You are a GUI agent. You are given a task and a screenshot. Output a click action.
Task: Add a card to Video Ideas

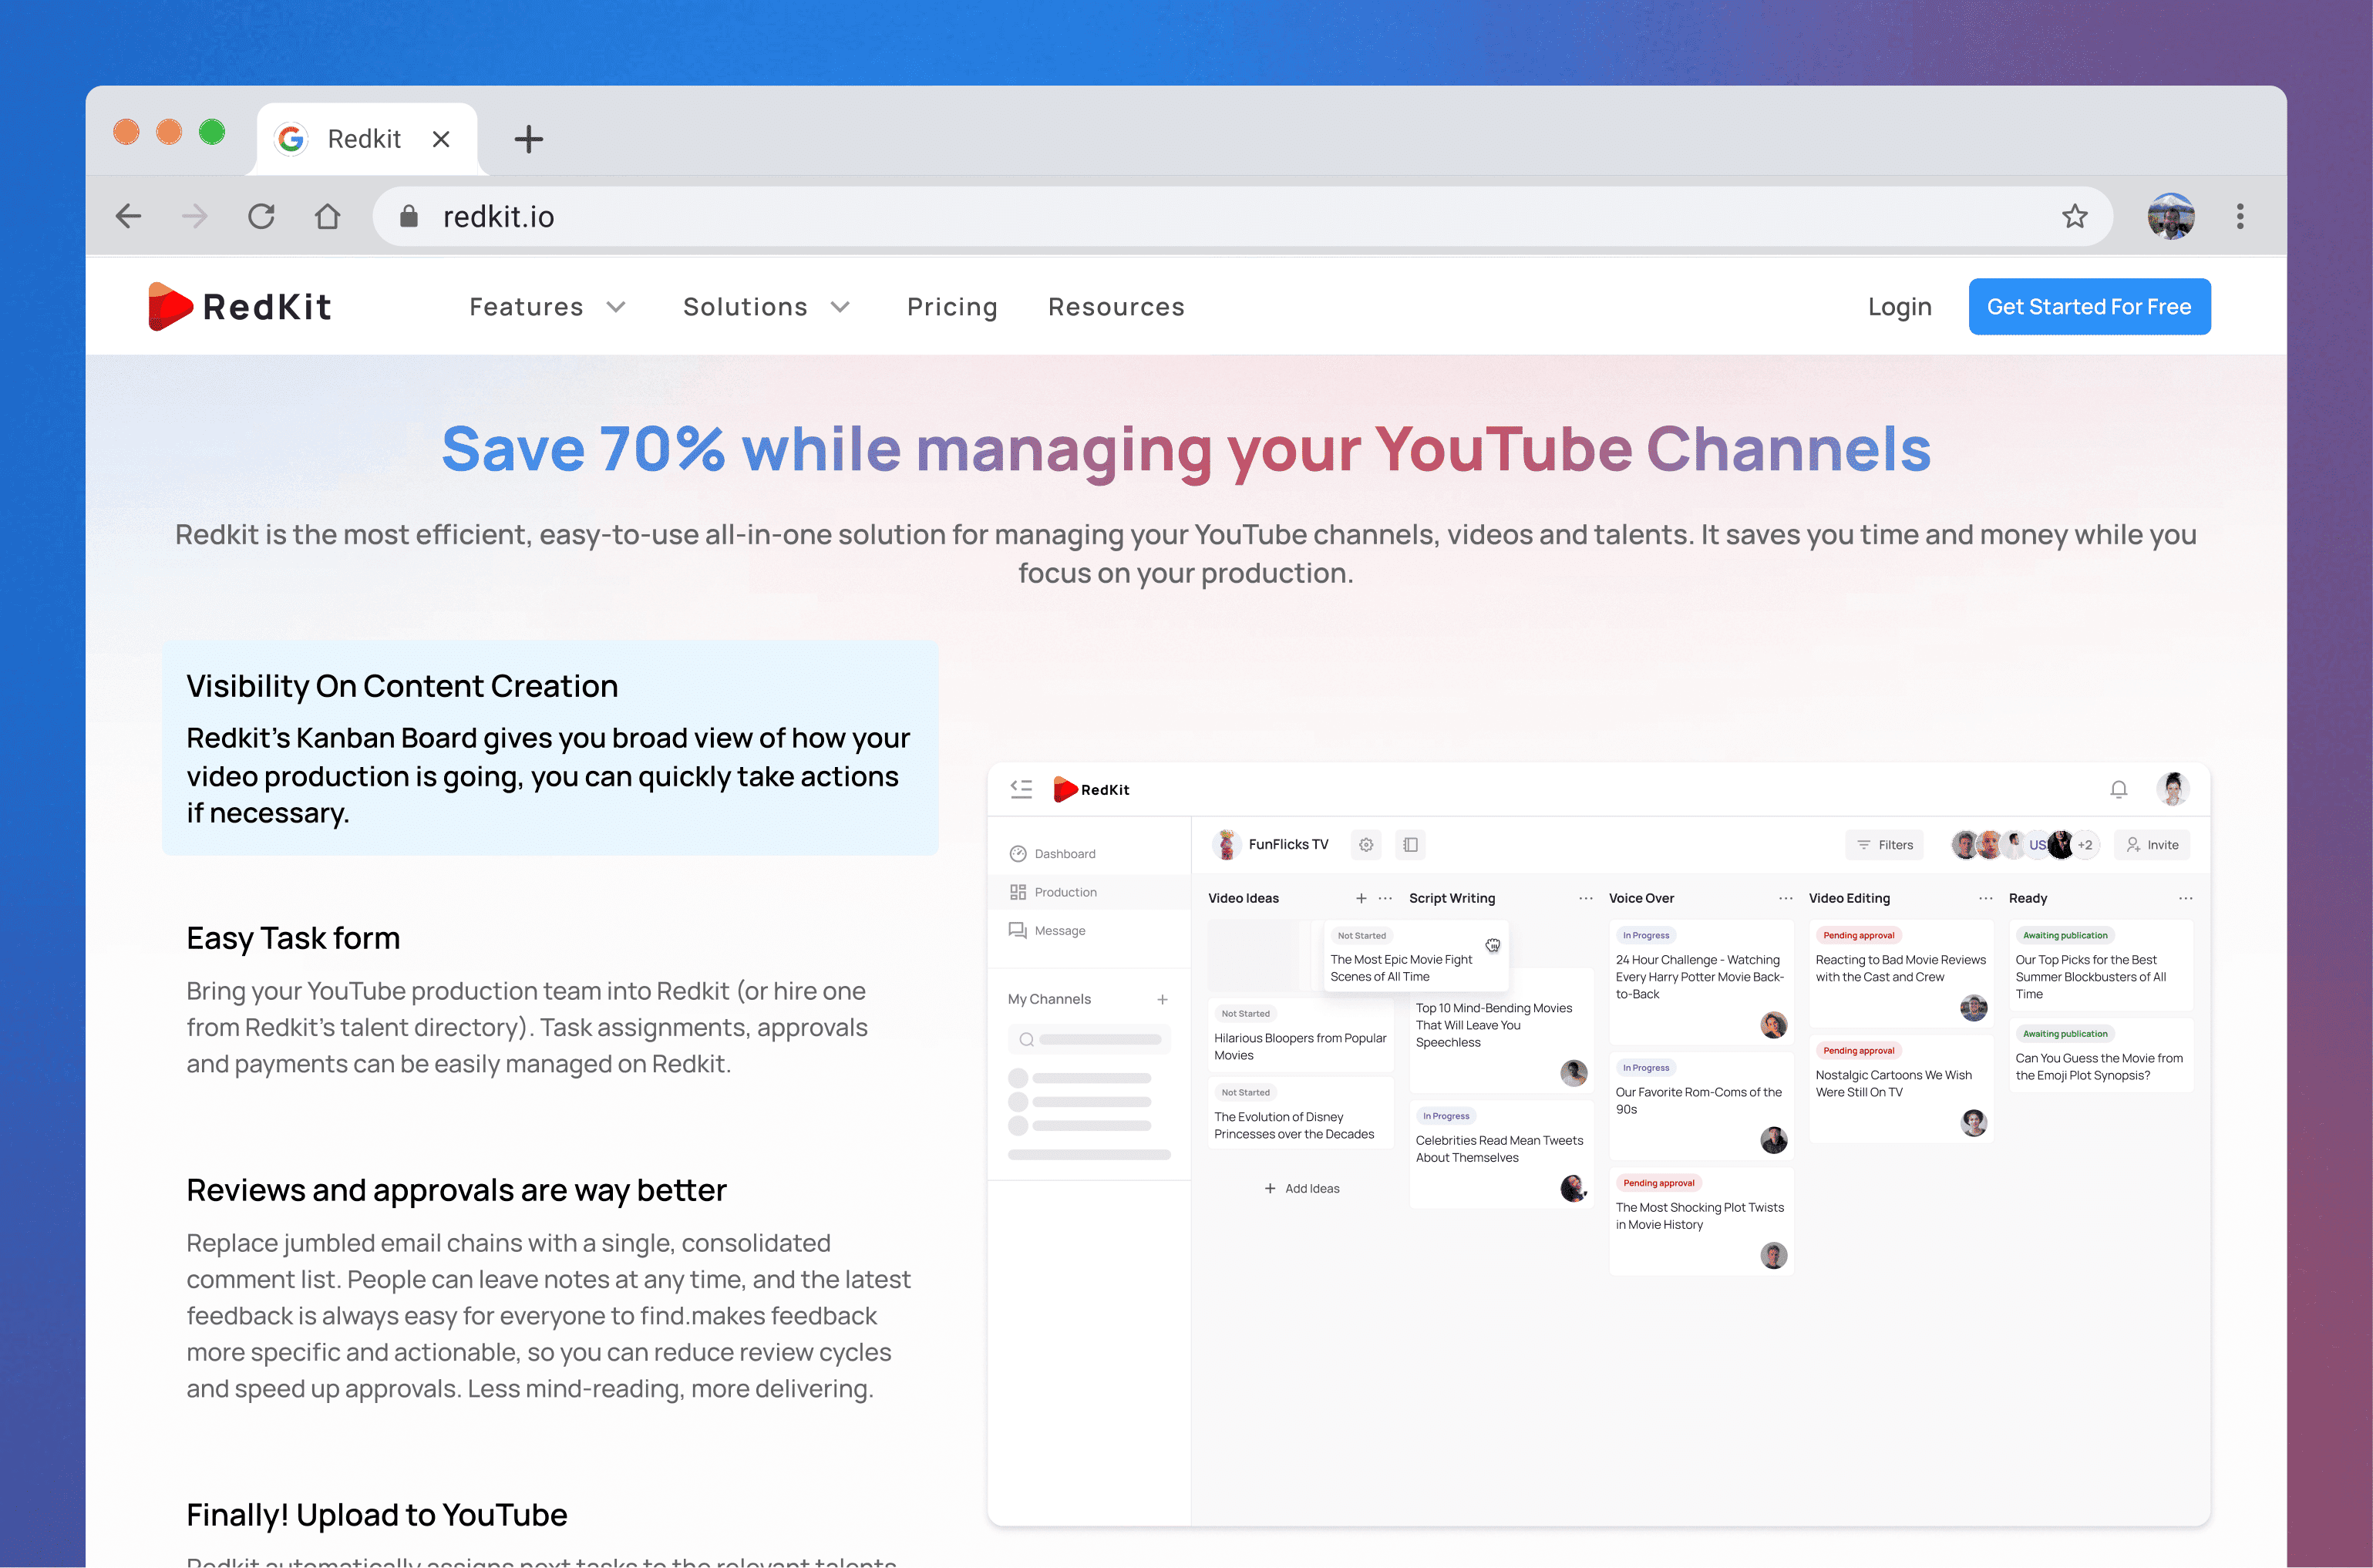click(1360, 898)
